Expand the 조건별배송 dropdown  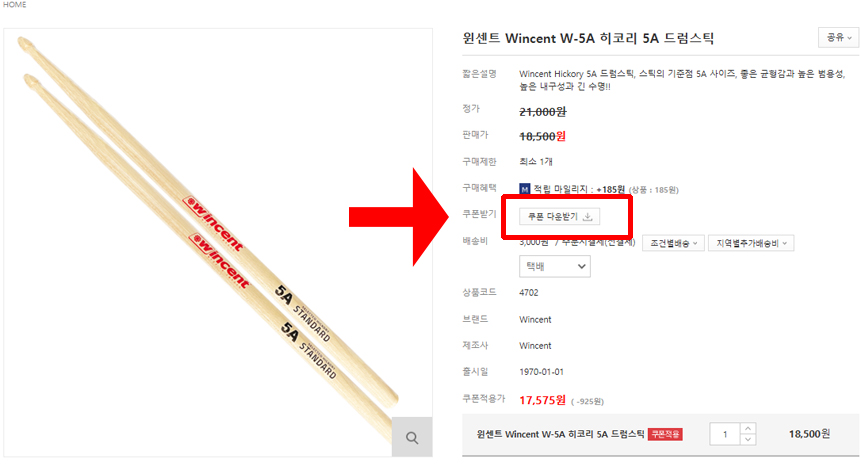pos(673,243)
